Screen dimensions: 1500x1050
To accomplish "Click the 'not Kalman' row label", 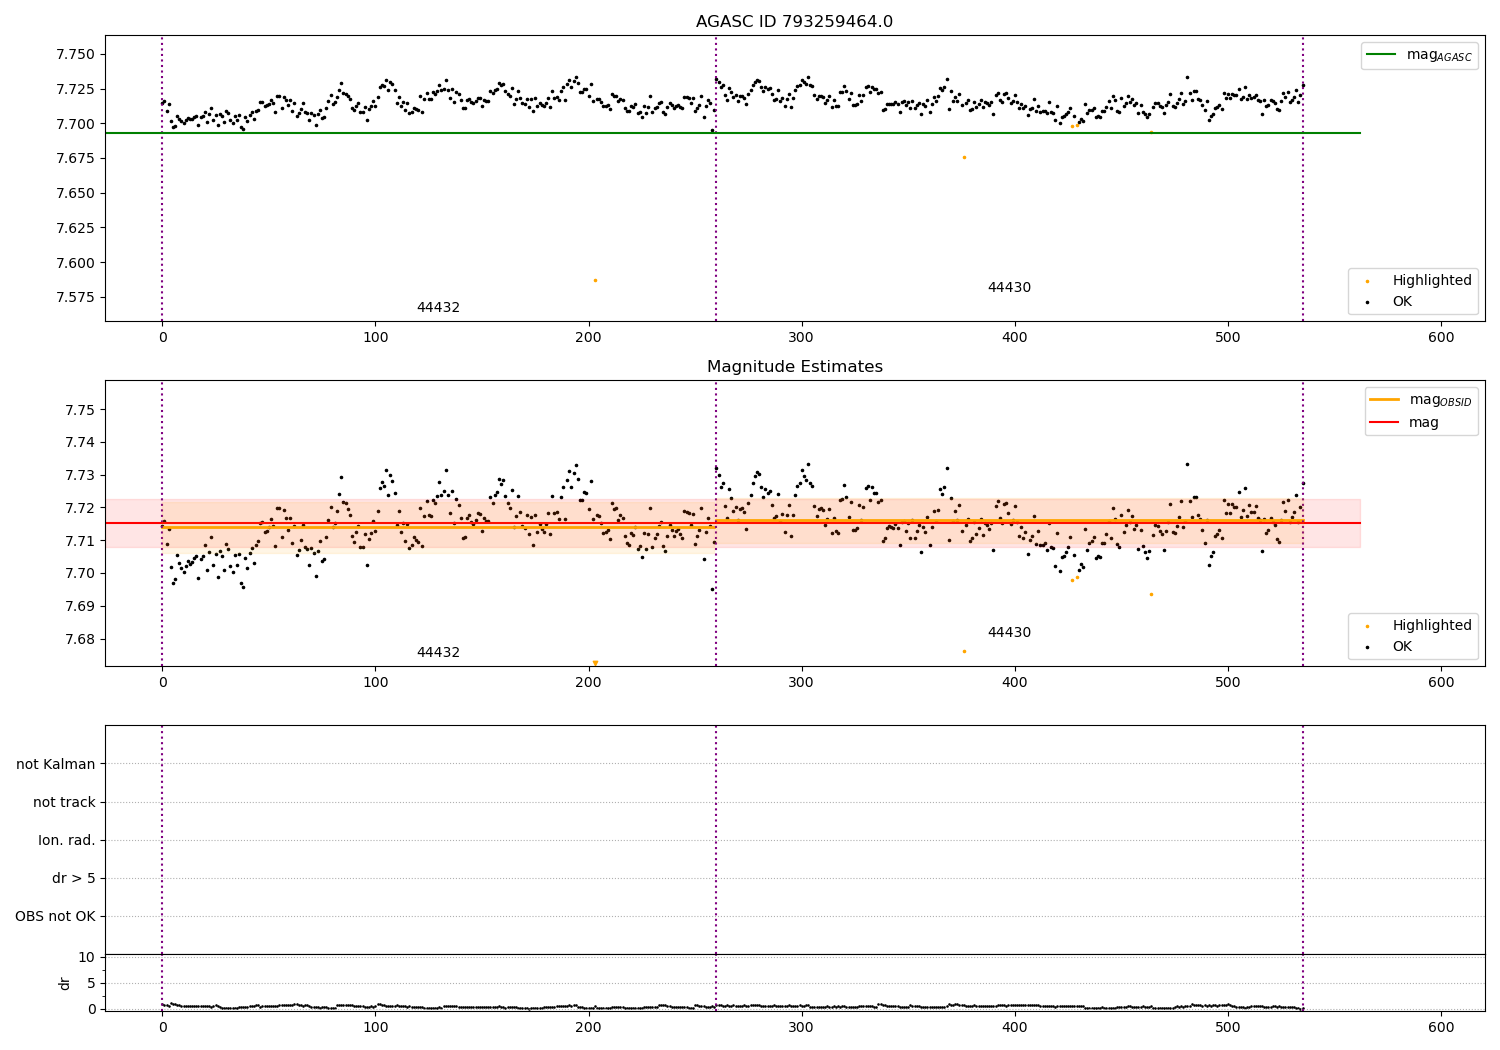I will point(56,765).
